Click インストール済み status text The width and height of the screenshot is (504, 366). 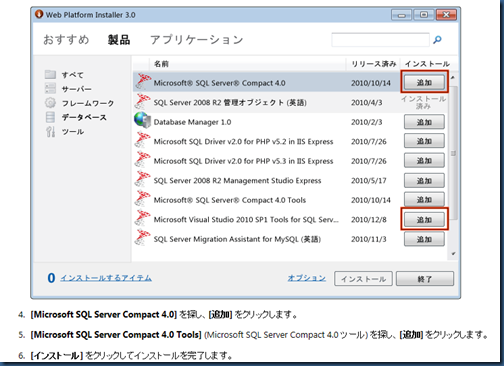click(x=423, y=102)
